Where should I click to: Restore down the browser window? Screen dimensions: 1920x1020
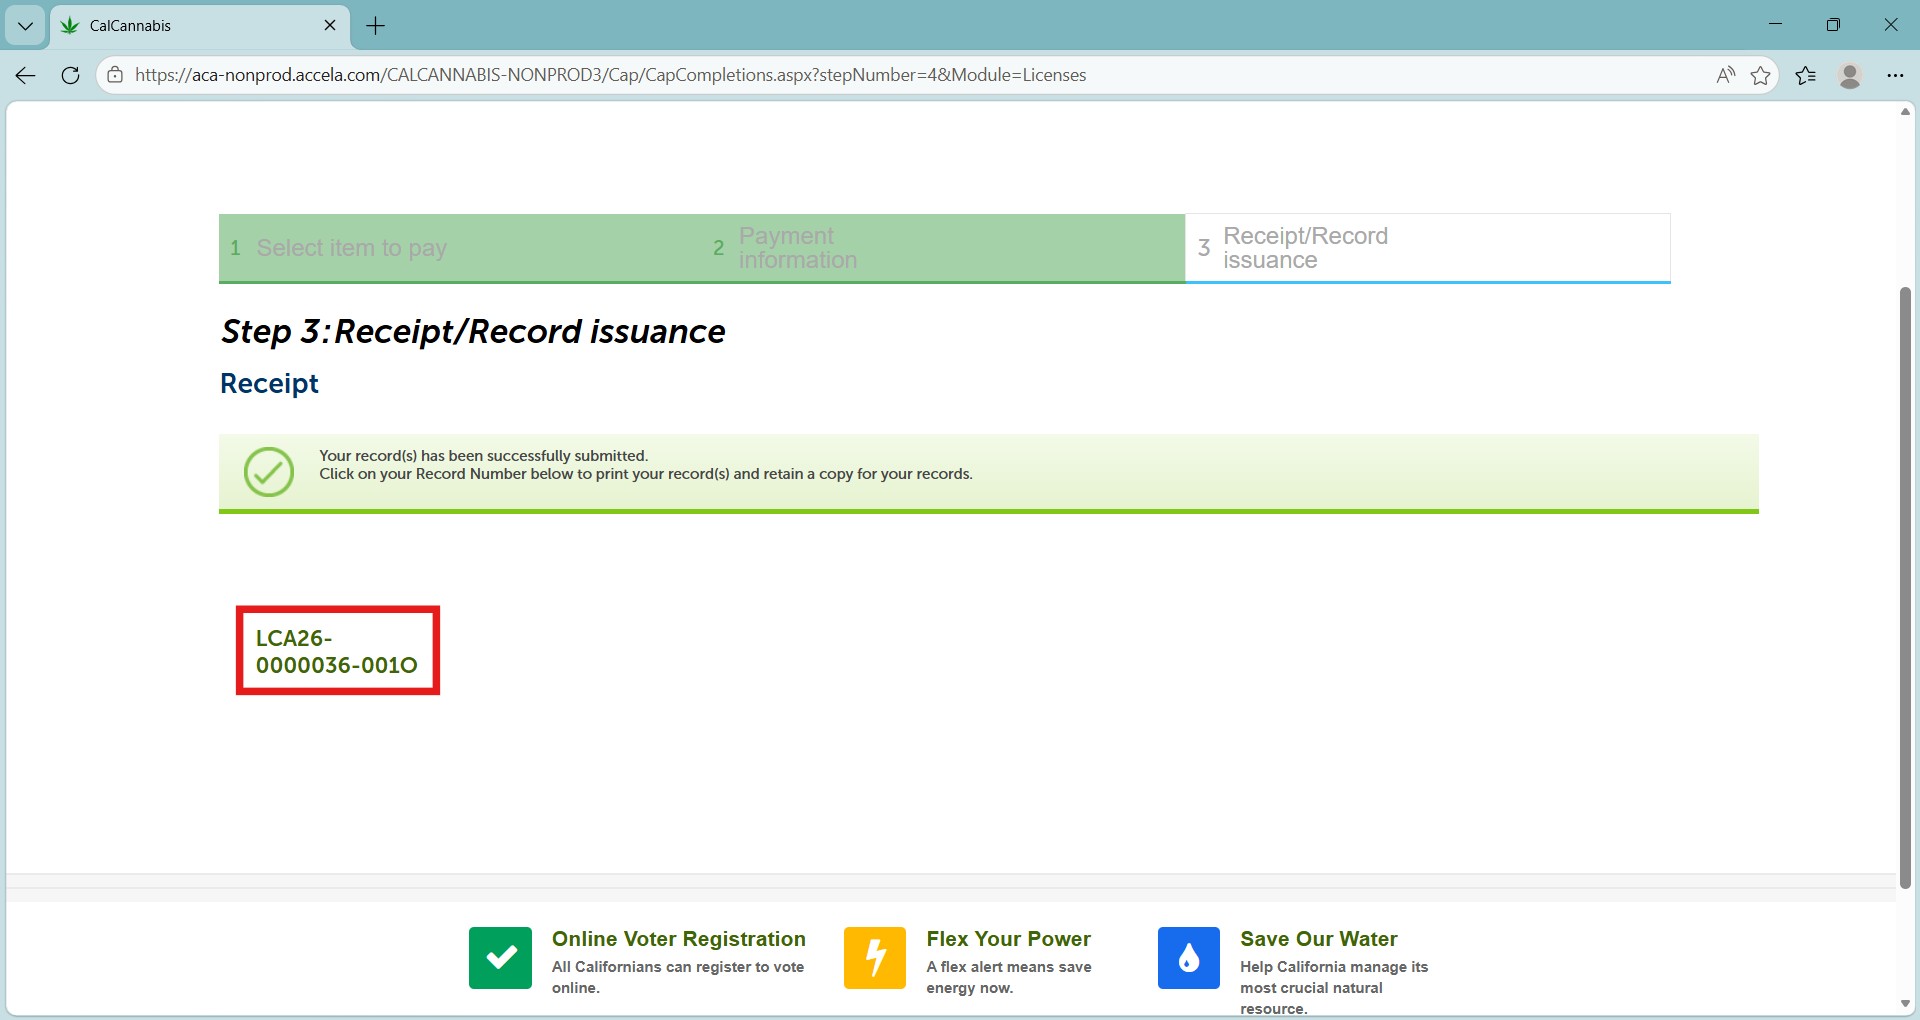[1833, 25]
